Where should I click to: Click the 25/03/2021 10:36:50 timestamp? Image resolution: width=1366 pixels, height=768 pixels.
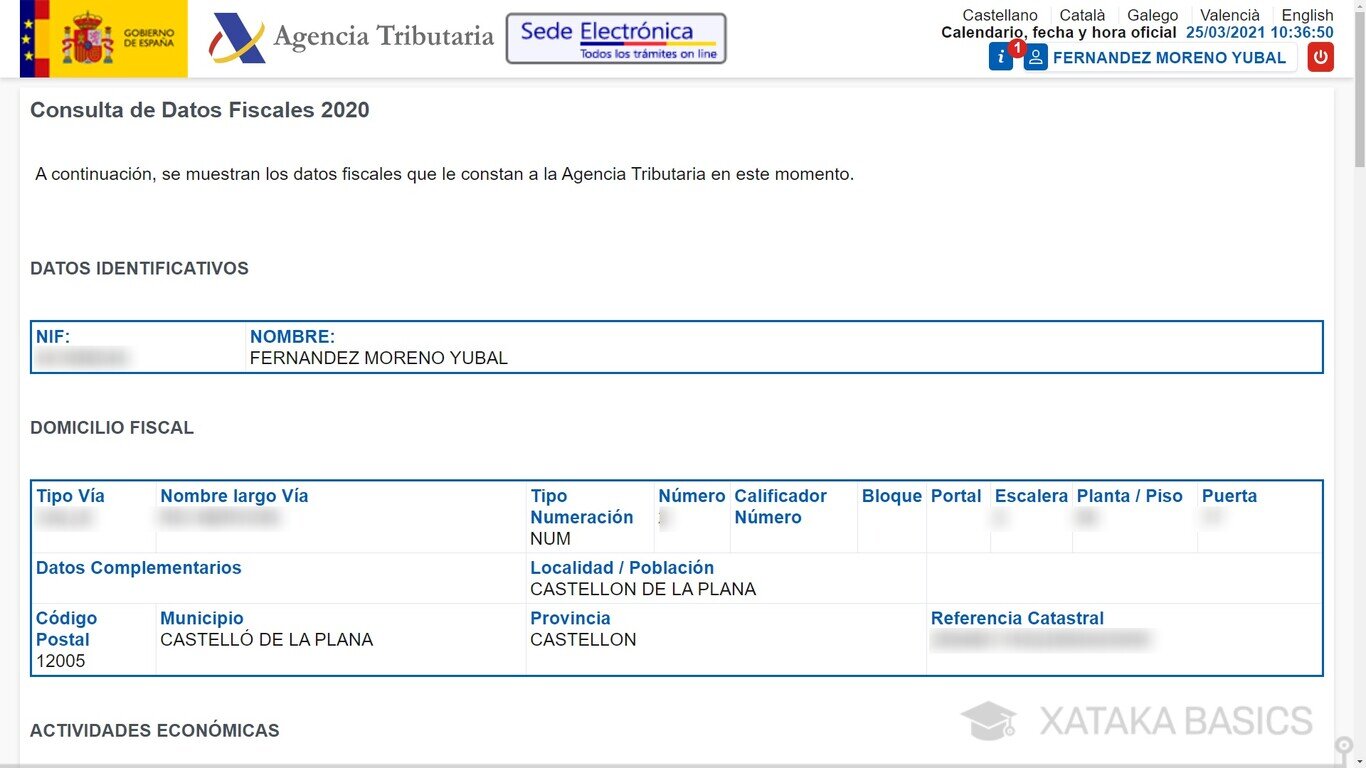1260,33
